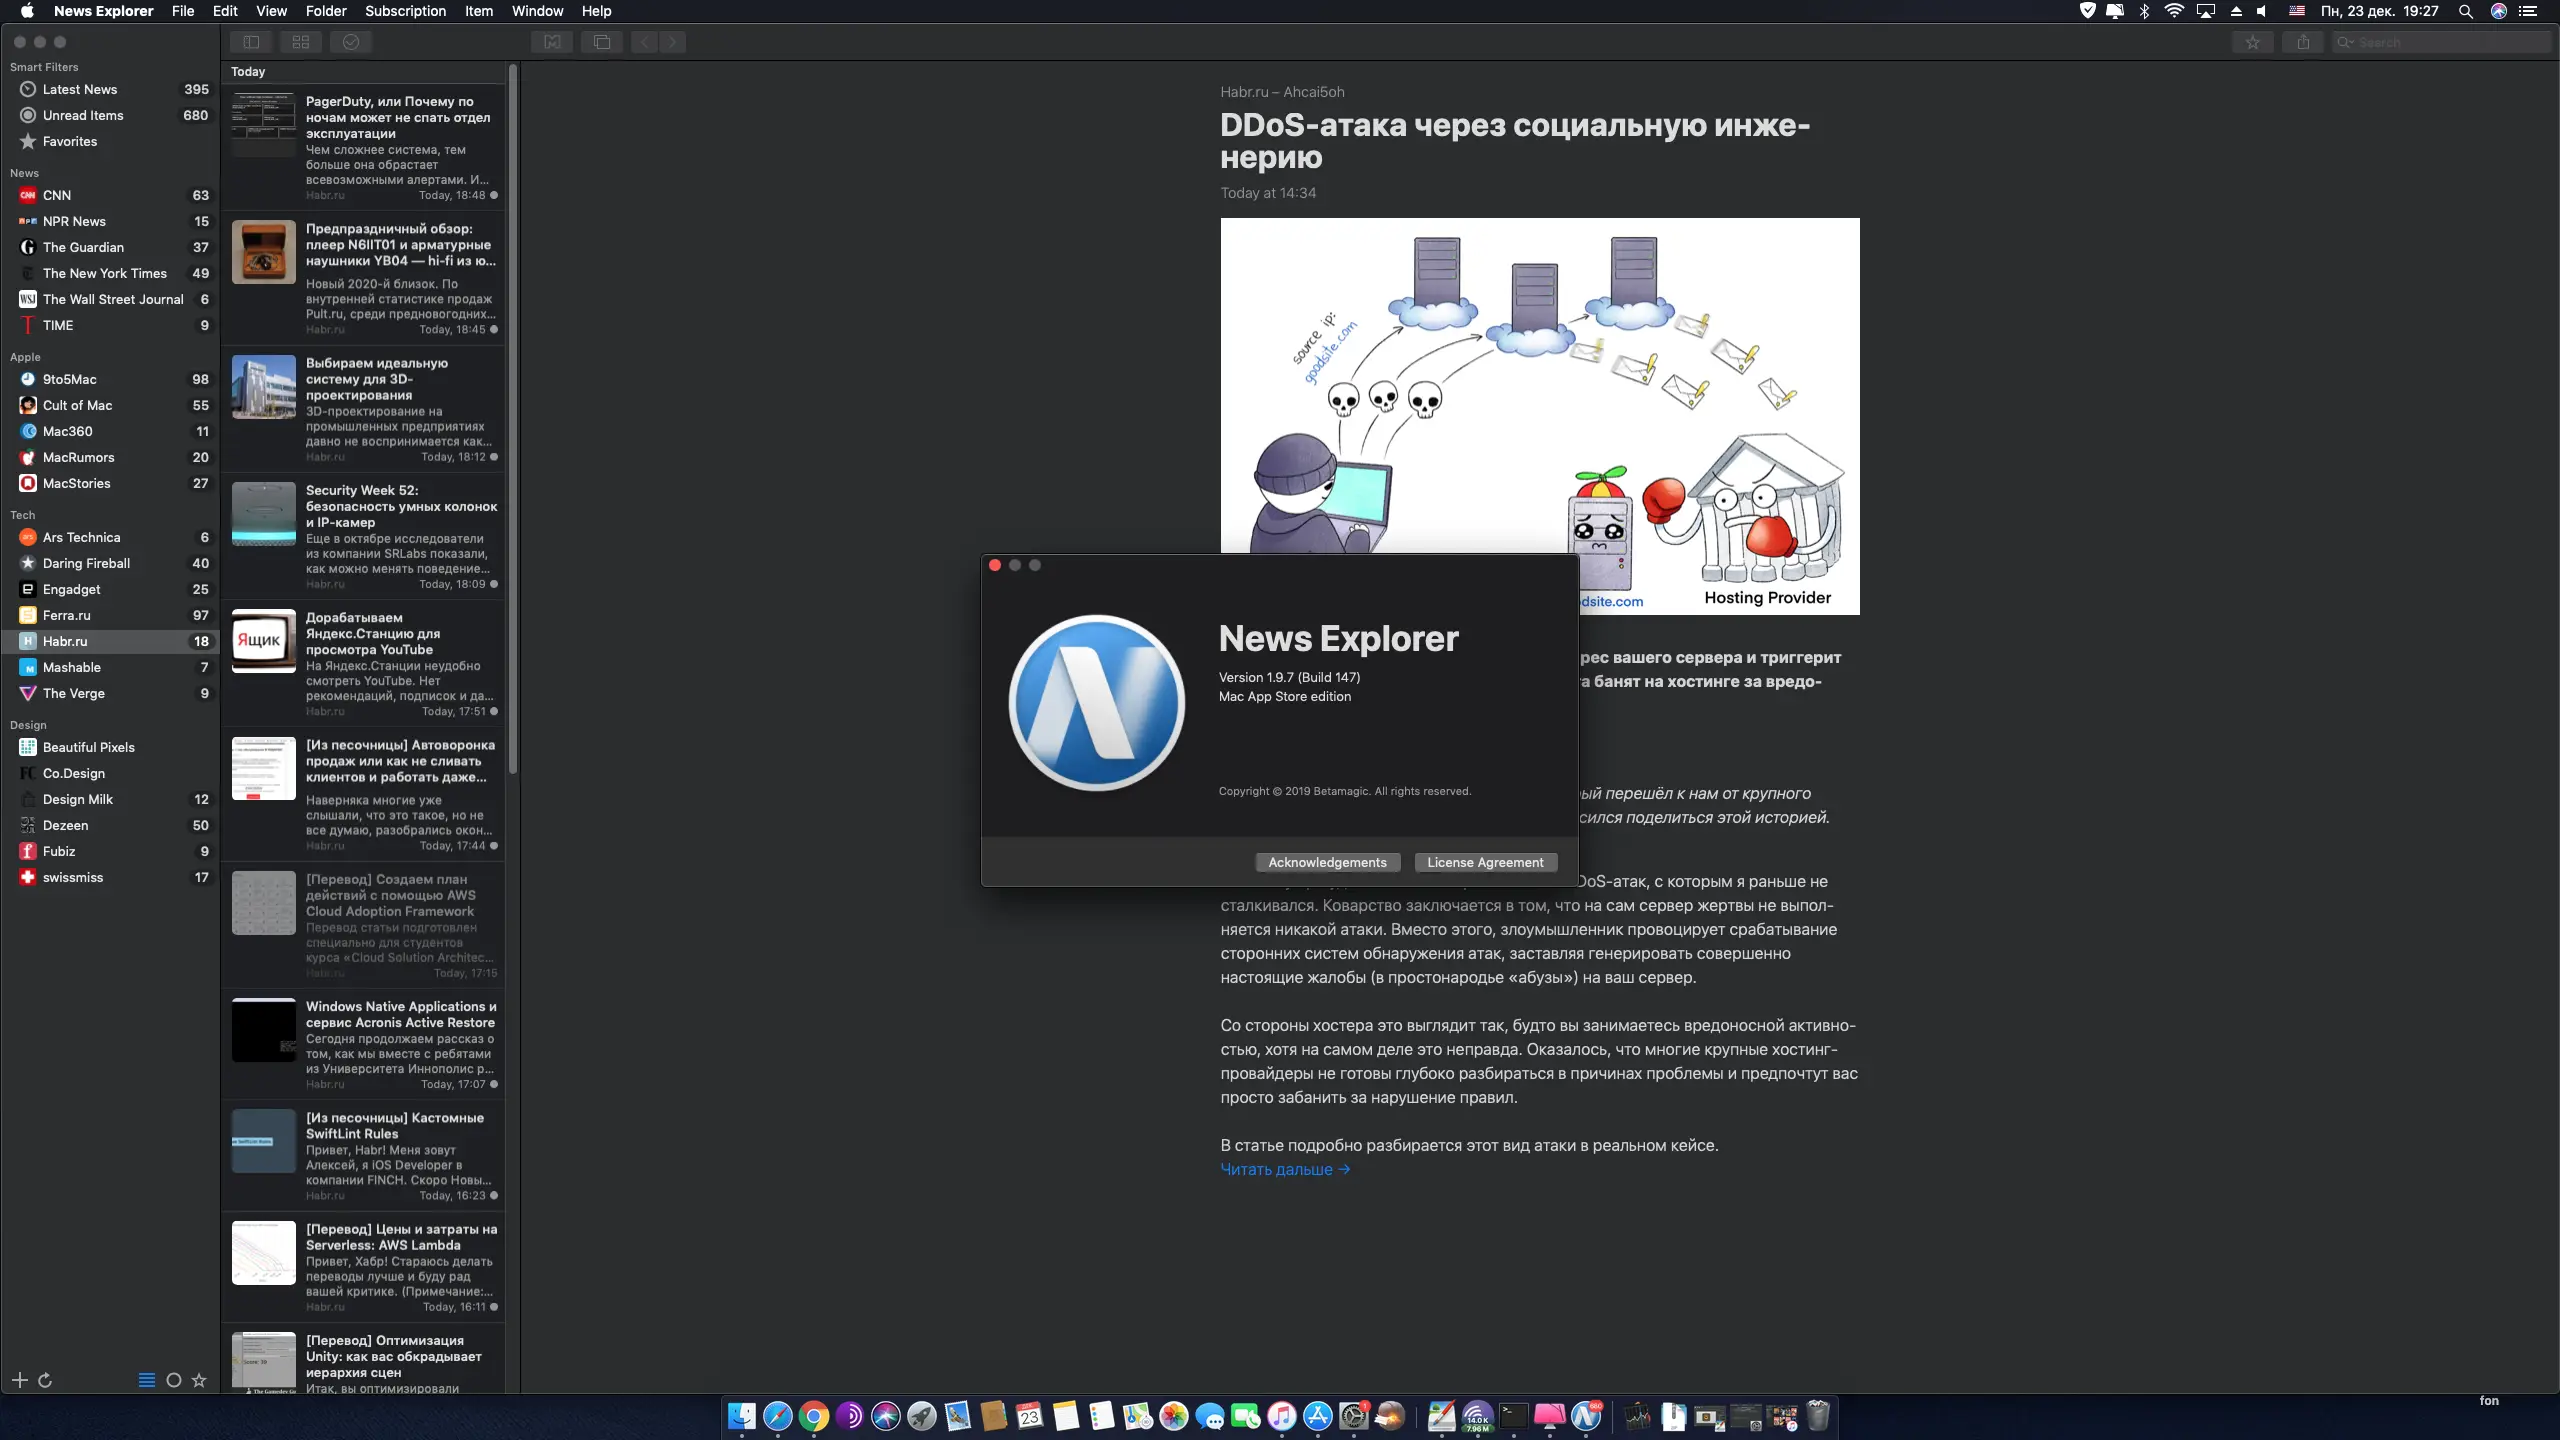Open Unread Items smart filter
The image size is (2560, 1440).
(x=110, y=115)
